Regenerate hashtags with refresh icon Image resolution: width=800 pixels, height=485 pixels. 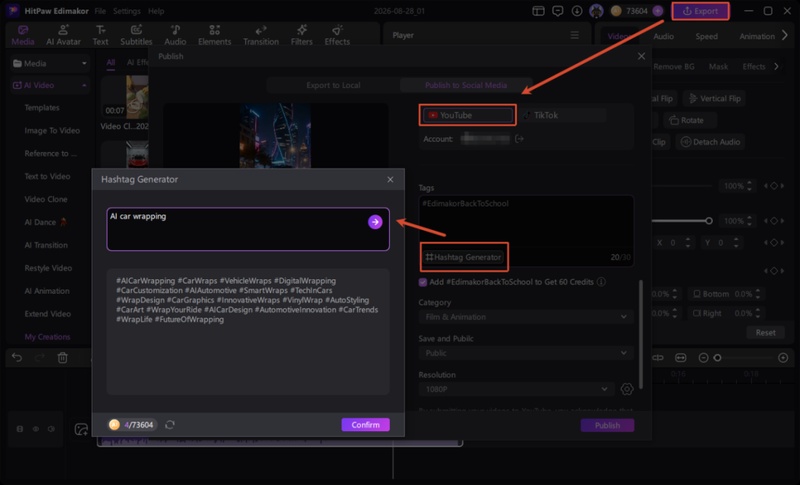[170, 425]
